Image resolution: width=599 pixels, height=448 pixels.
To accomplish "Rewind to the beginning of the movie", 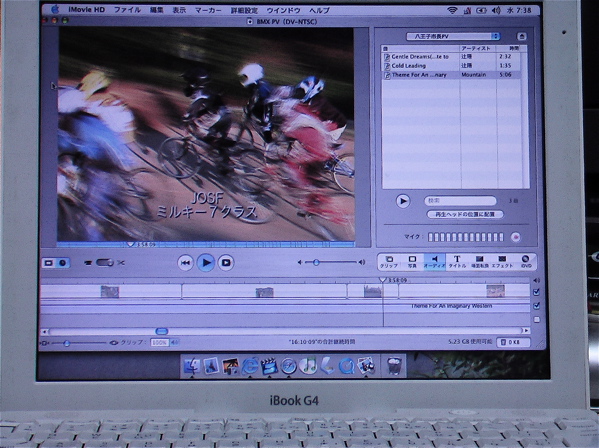I will click(x=185, y=263).
